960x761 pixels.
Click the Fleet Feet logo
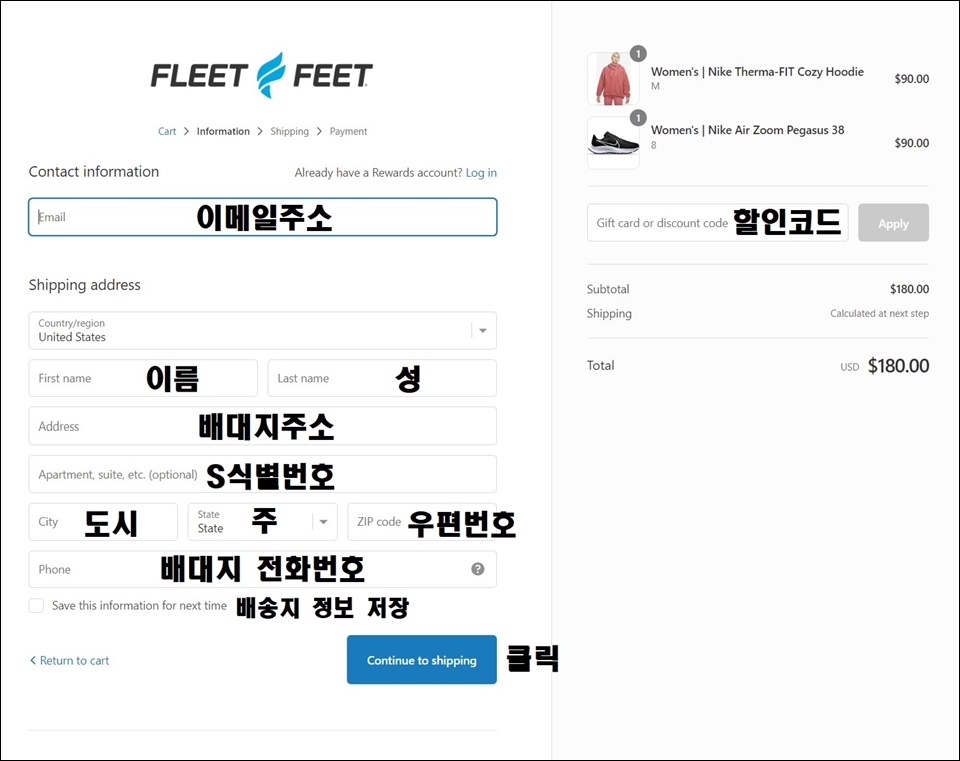point(262,75)
